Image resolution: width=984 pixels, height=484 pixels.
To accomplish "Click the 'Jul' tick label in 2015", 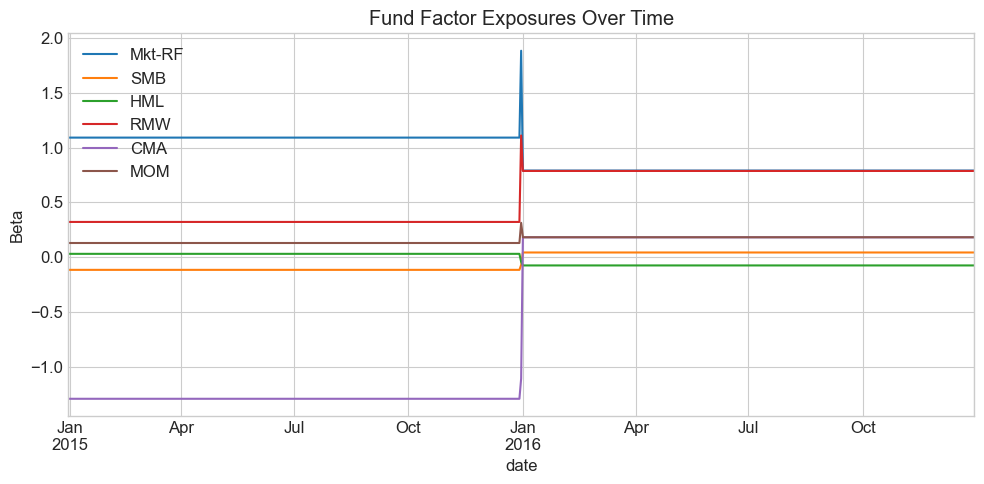I will 294,428.
